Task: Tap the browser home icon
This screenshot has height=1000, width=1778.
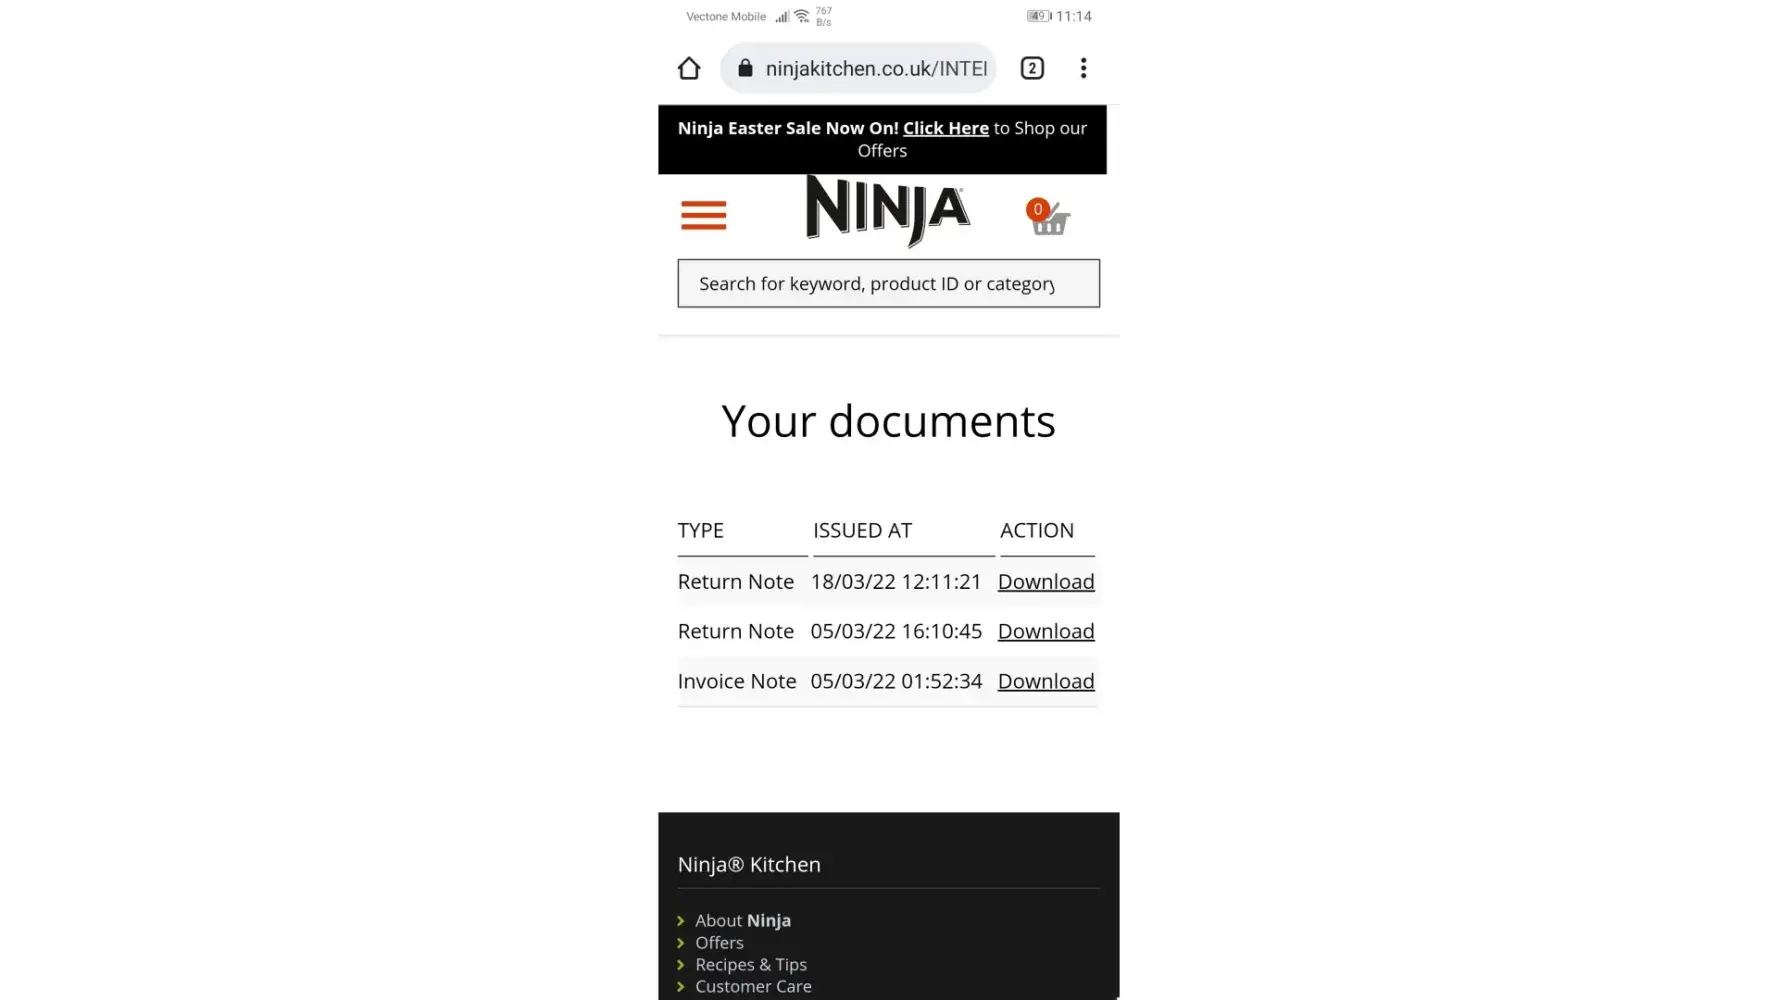Action: [x=689, y=68]
